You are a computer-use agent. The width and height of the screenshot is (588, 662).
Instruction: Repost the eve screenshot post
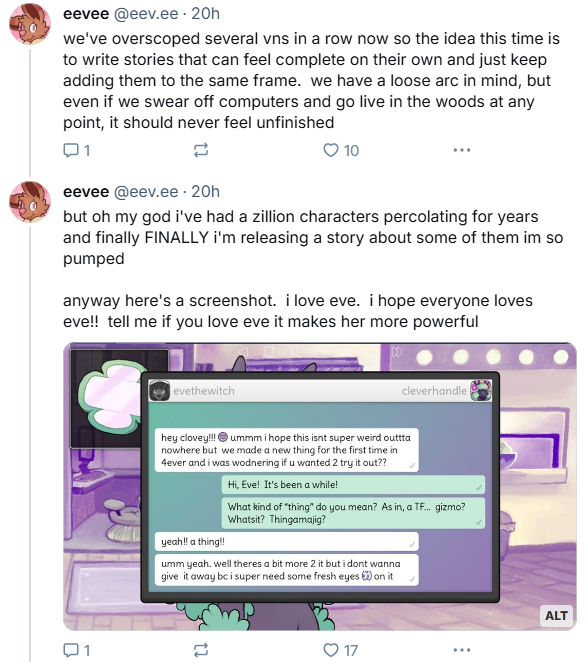201,650
